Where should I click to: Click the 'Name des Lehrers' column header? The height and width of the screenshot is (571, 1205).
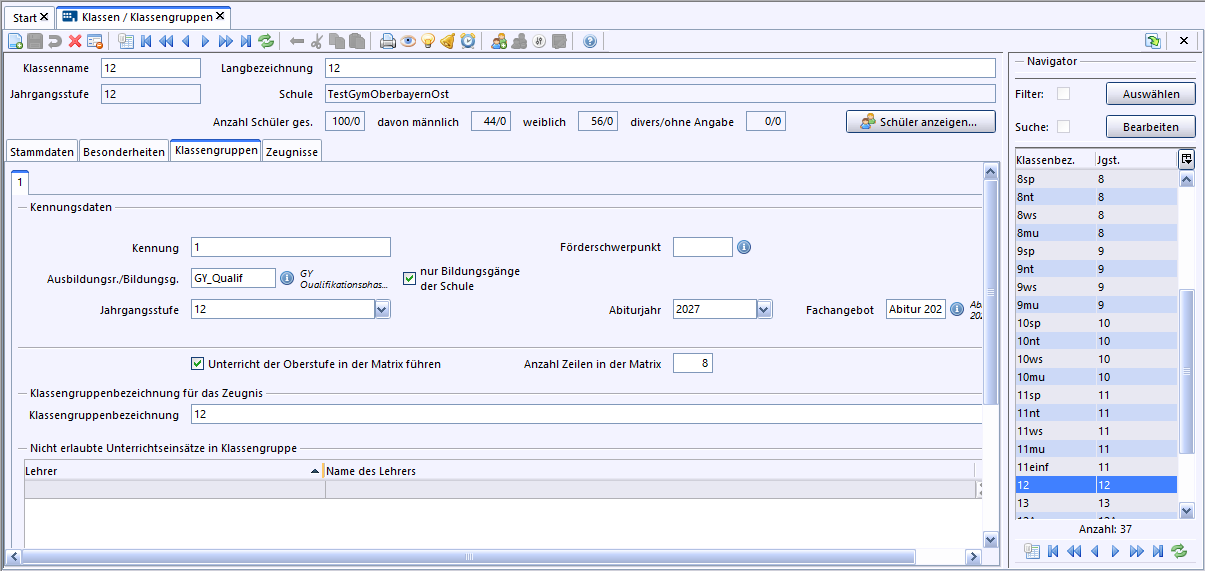point(649,471)
